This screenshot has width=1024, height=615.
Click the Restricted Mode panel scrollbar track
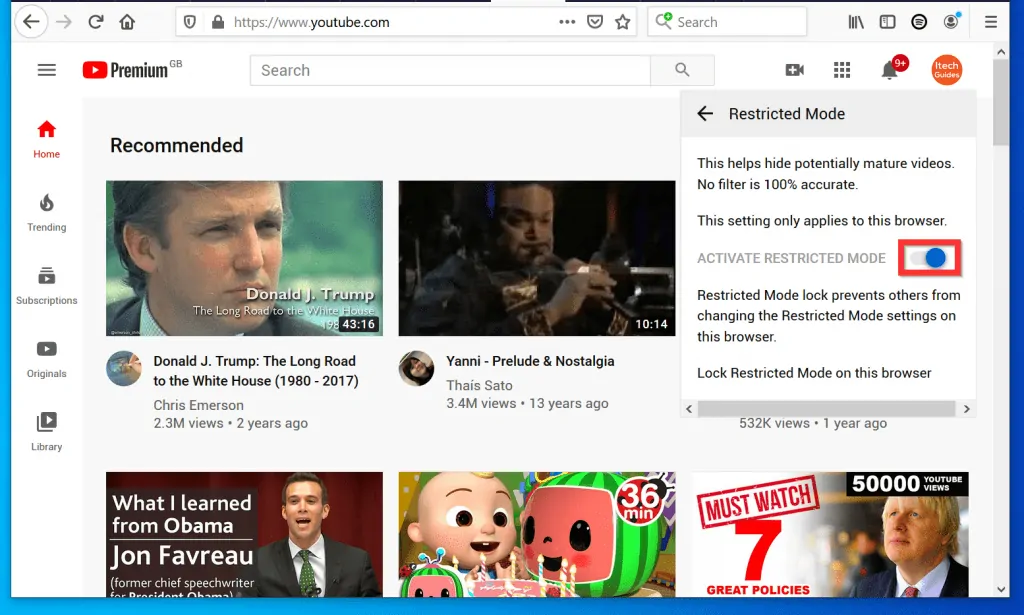(827, 409)
